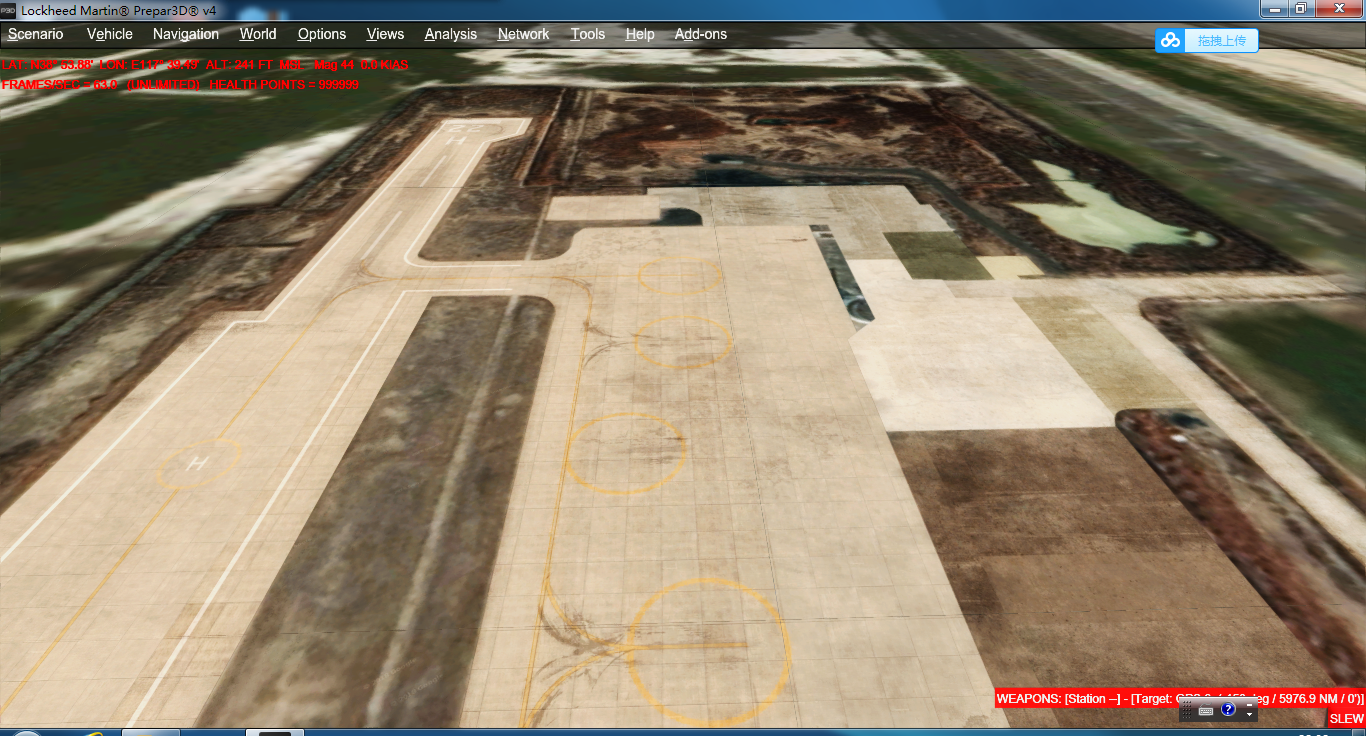Open the Vehicle menu

tap(110, 34)
